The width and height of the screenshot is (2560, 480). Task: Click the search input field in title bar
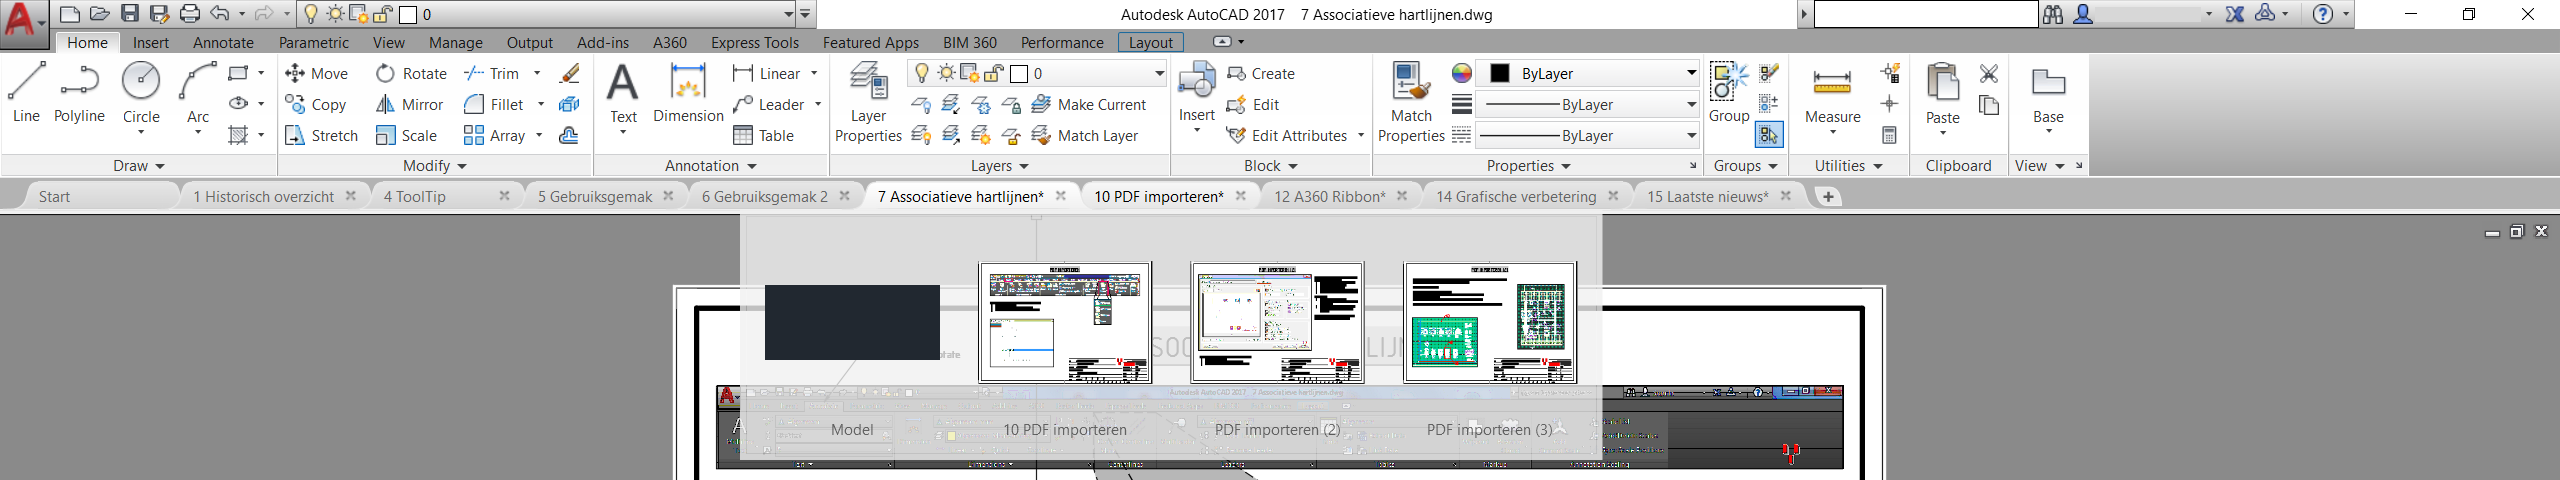[1926, 14]
